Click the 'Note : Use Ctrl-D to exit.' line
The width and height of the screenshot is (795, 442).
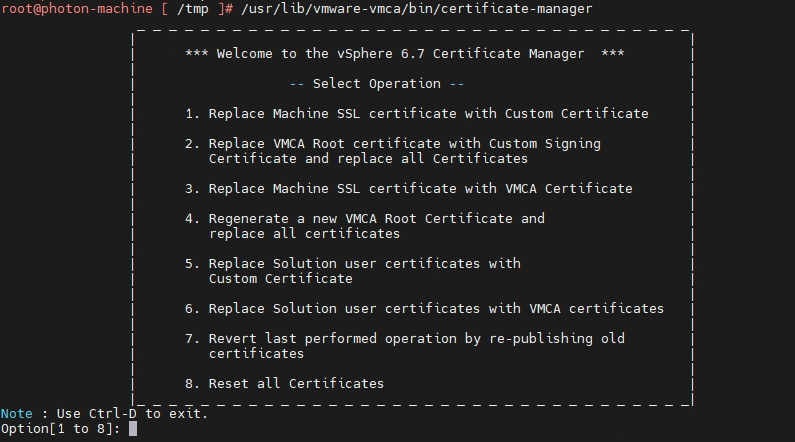[x=104, y=414]
